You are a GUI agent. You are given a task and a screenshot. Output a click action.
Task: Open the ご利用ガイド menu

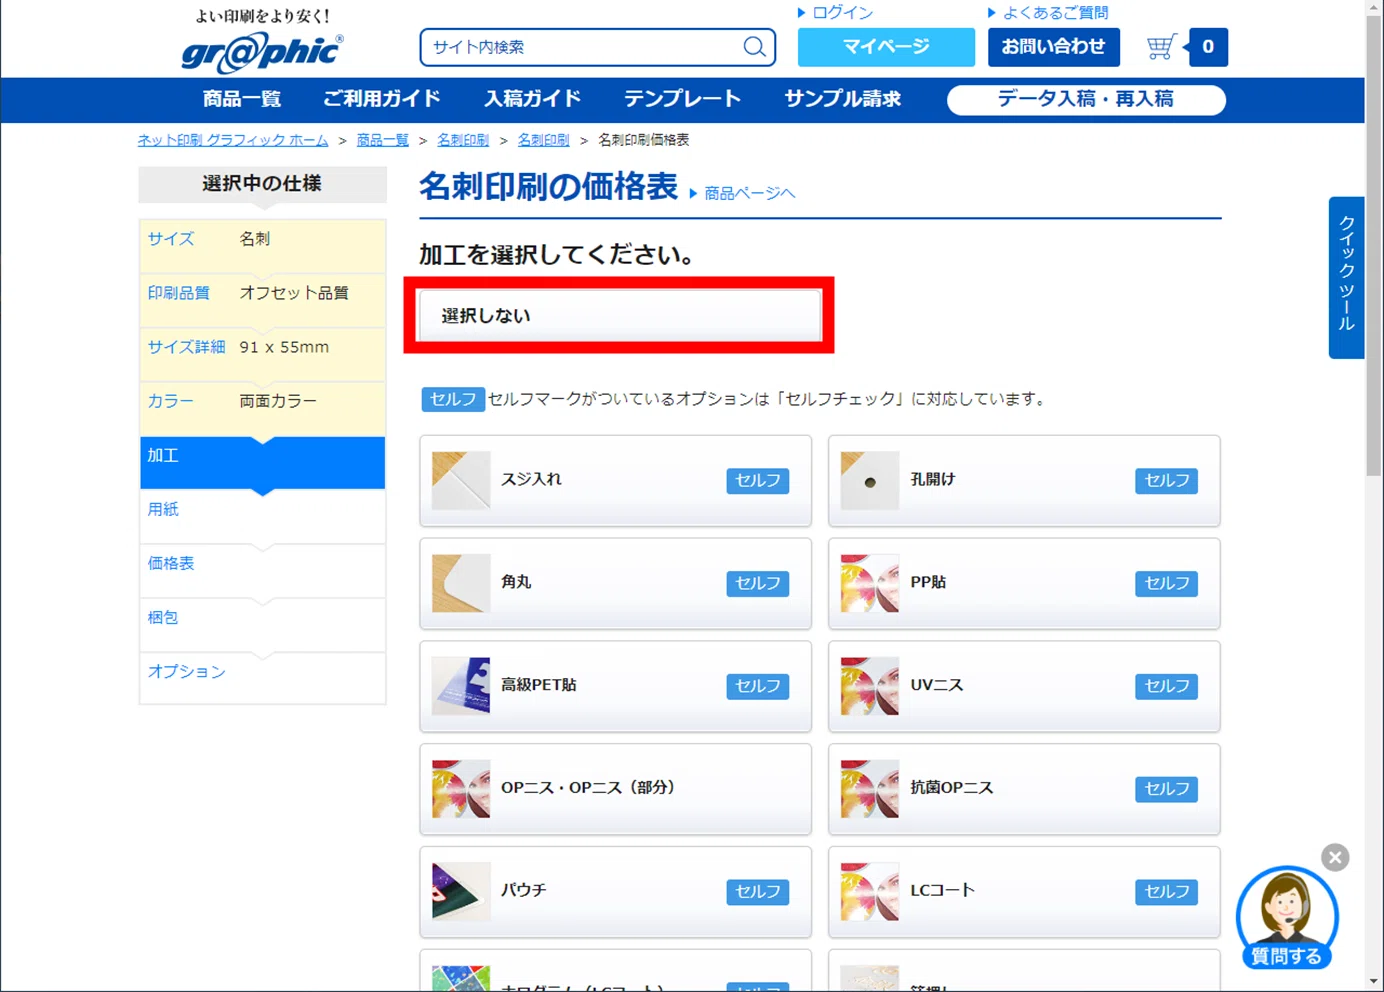pos(382,99)
